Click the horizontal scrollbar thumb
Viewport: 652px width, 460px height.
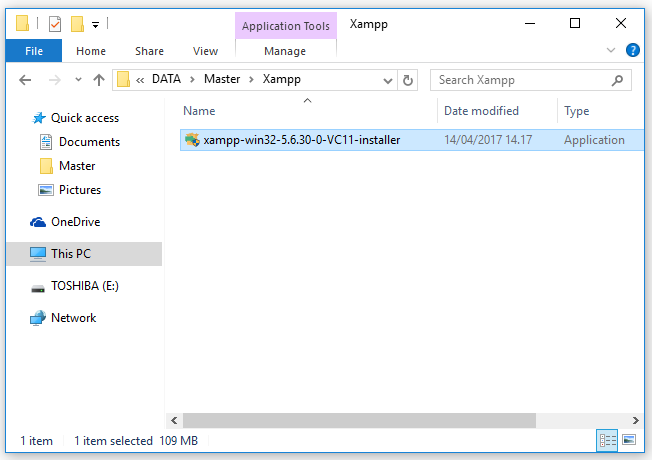coord(359,420)
